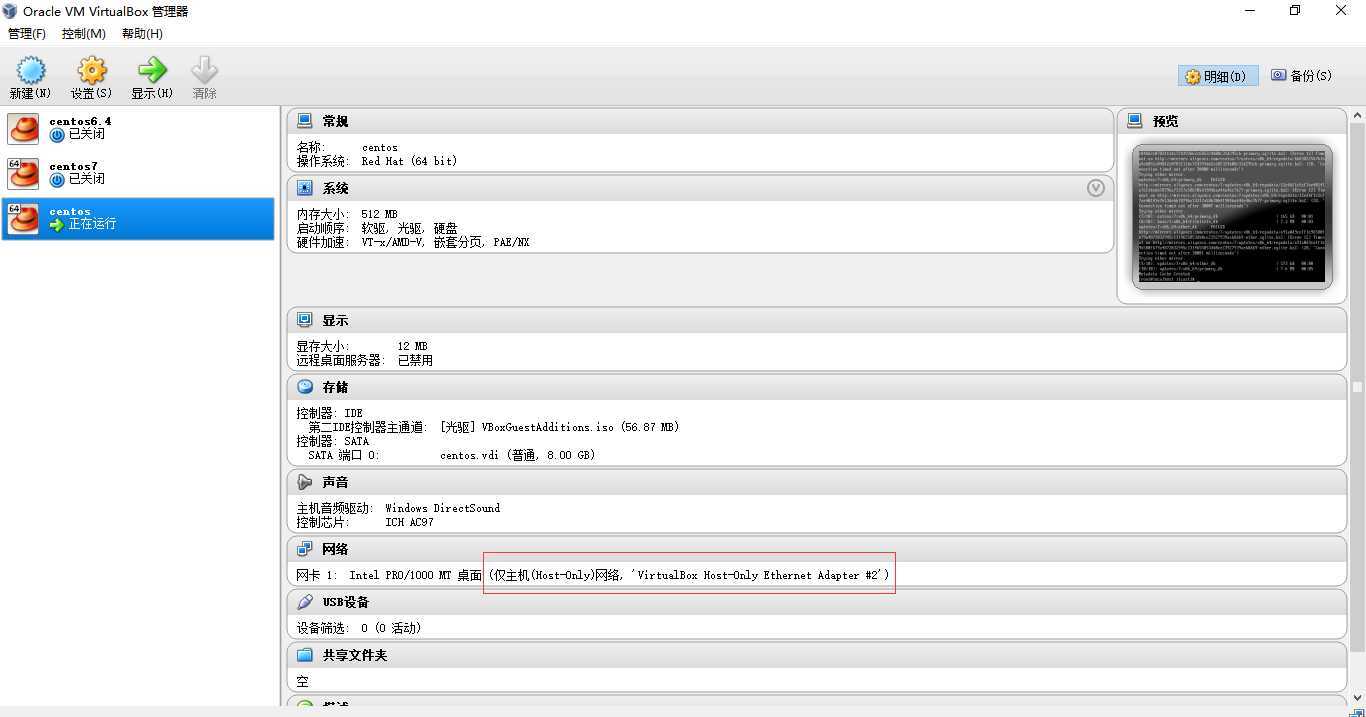
Task: Click the System (系统) chip icon
Action: click(x=305, y=188)
